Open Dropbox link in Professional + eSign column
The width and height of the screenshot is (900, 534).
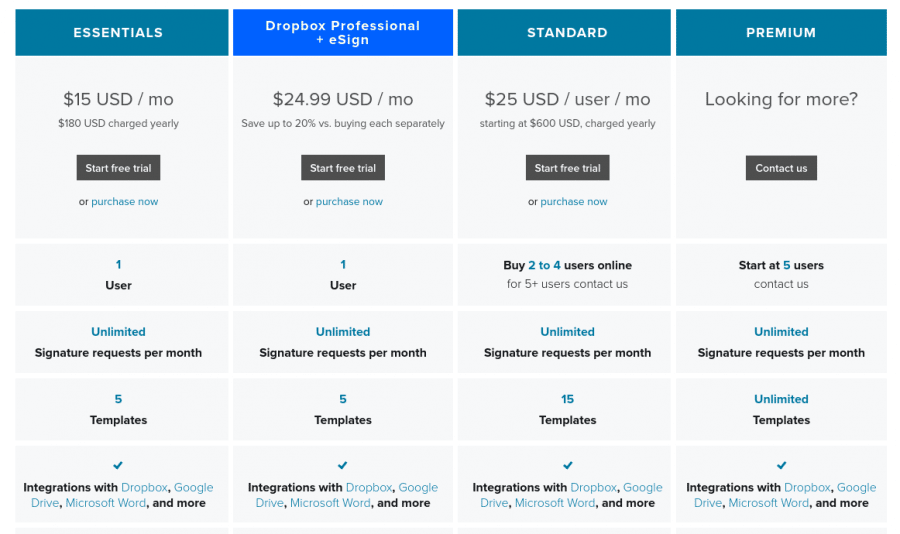click(368, 487)
